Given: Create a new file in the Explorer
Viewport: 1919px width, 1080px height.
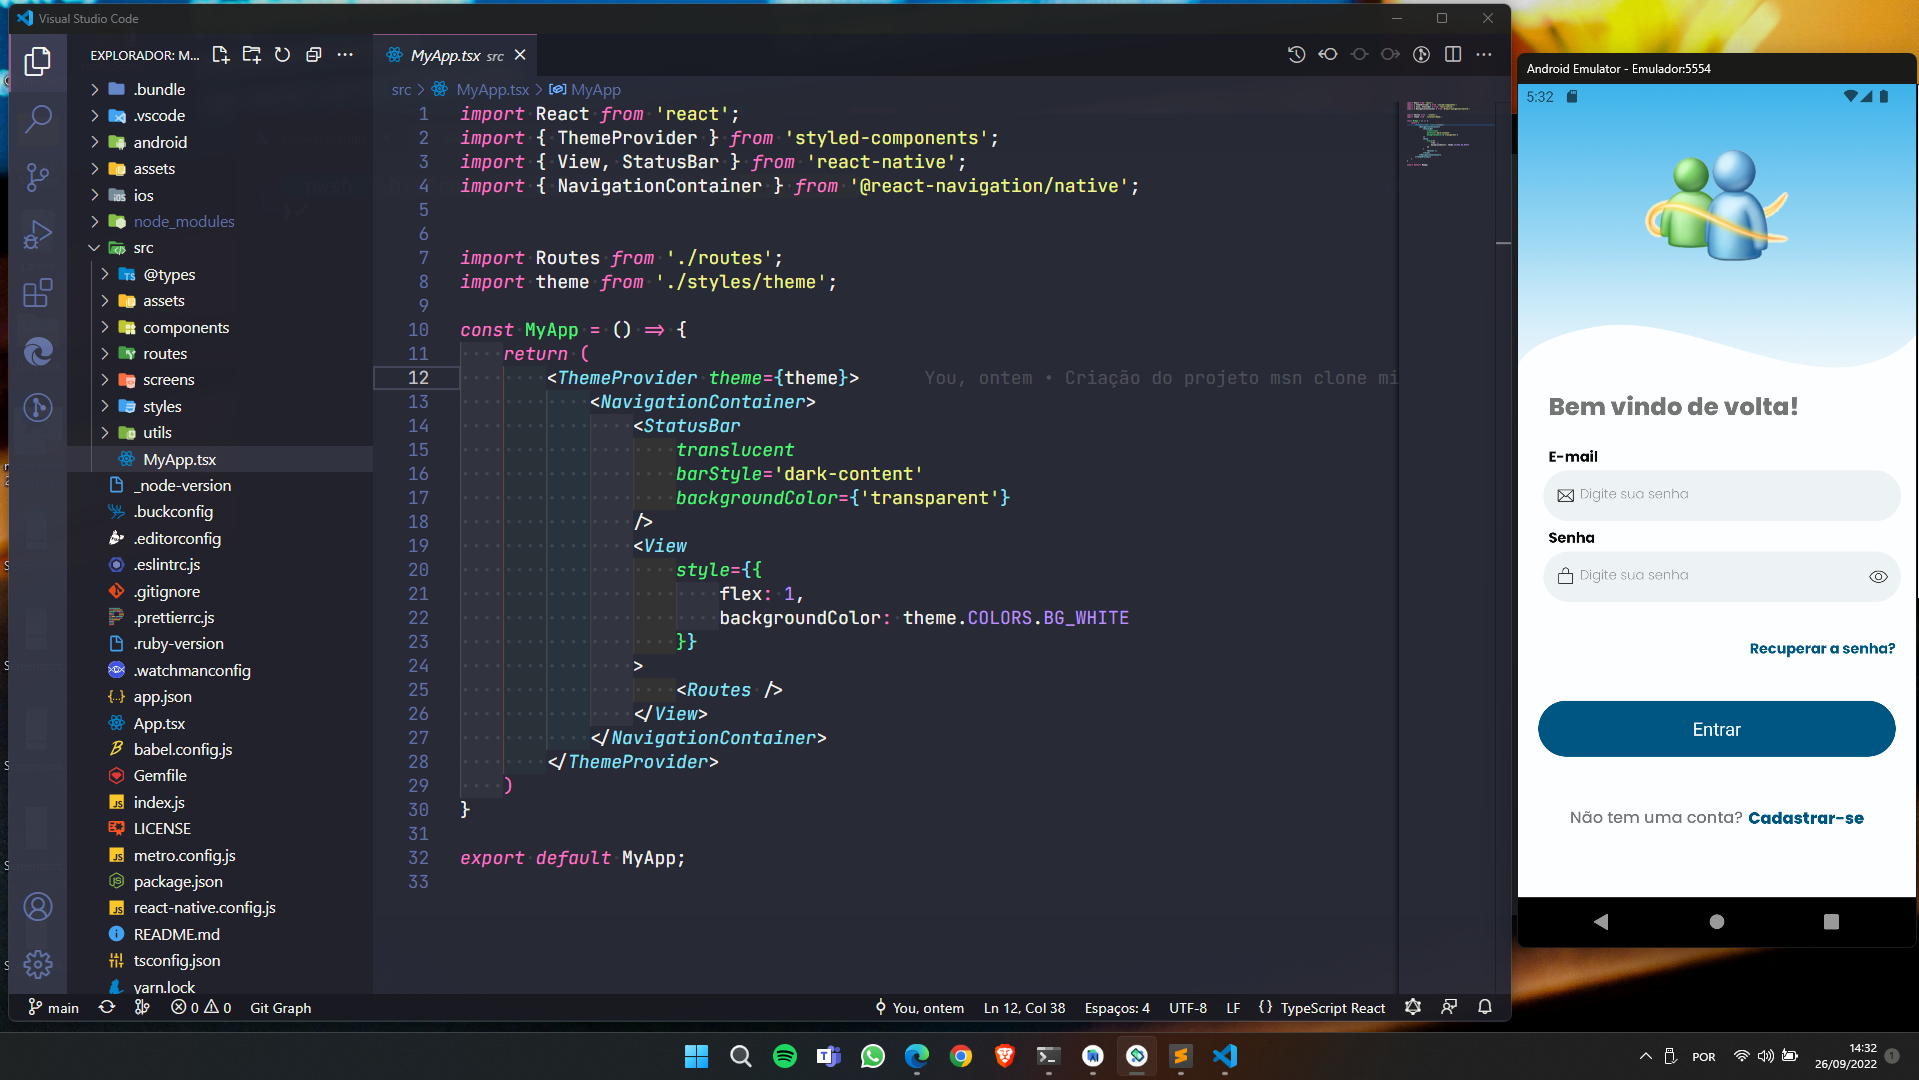Looking at the screenshot, I should pyautogui.click(x=220, y=55).
